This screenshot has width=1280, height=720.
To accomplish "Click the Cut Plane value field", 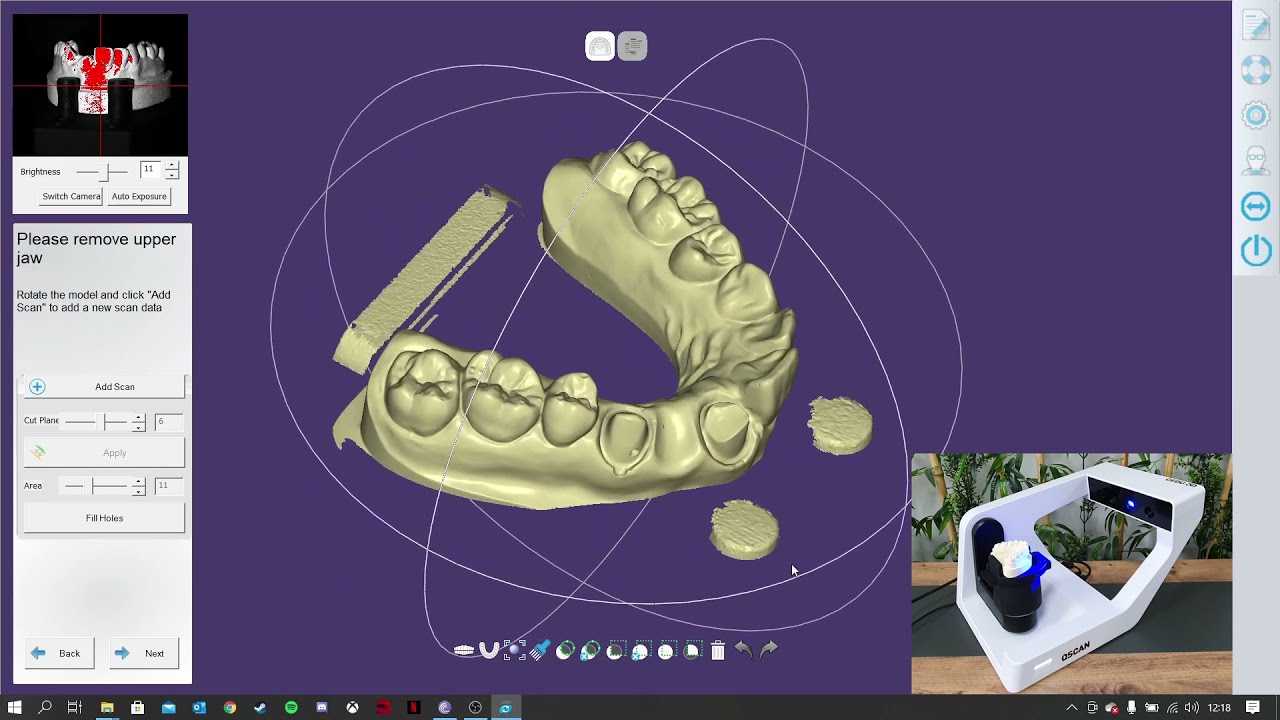I will (168, 422).
